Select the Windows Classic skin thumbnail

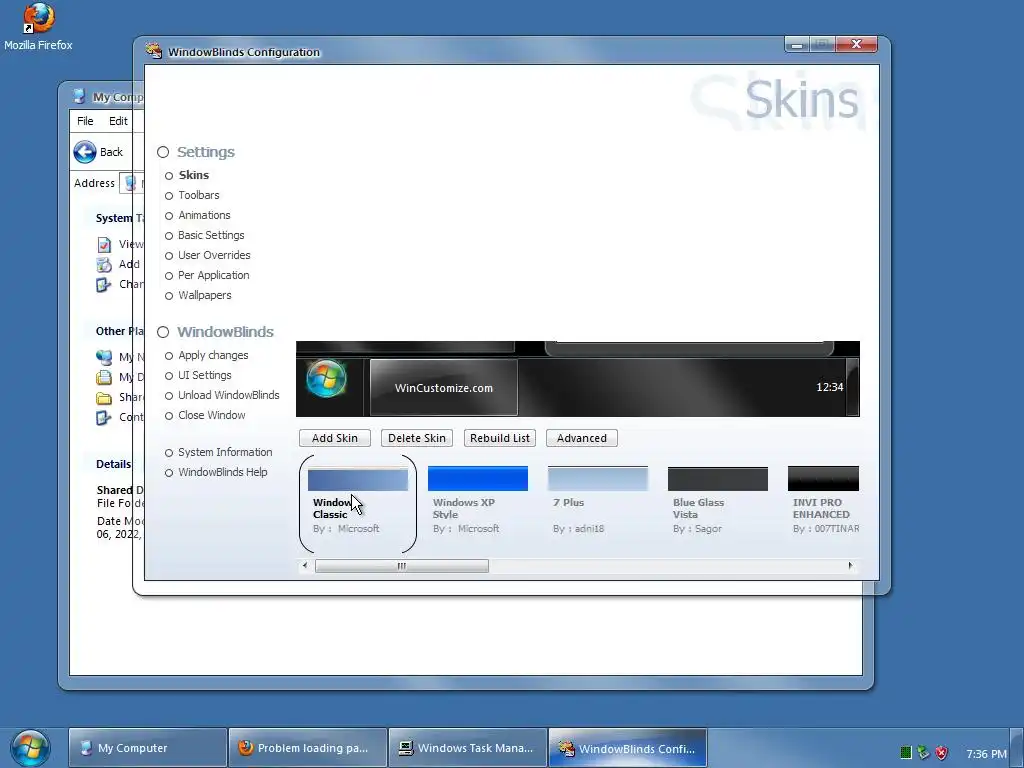(358, 479)
